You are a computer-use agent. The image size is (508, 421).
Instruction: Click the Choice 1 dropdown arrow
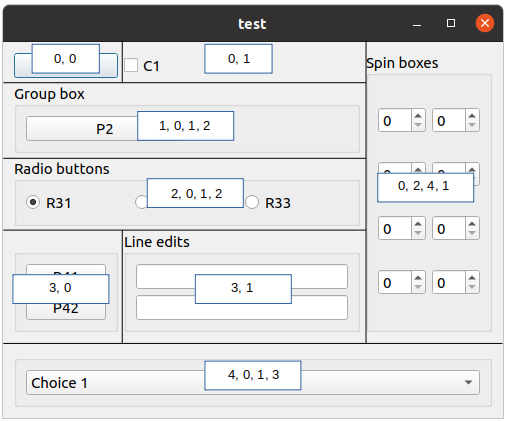pyautogui.click(x=468, y=382)
